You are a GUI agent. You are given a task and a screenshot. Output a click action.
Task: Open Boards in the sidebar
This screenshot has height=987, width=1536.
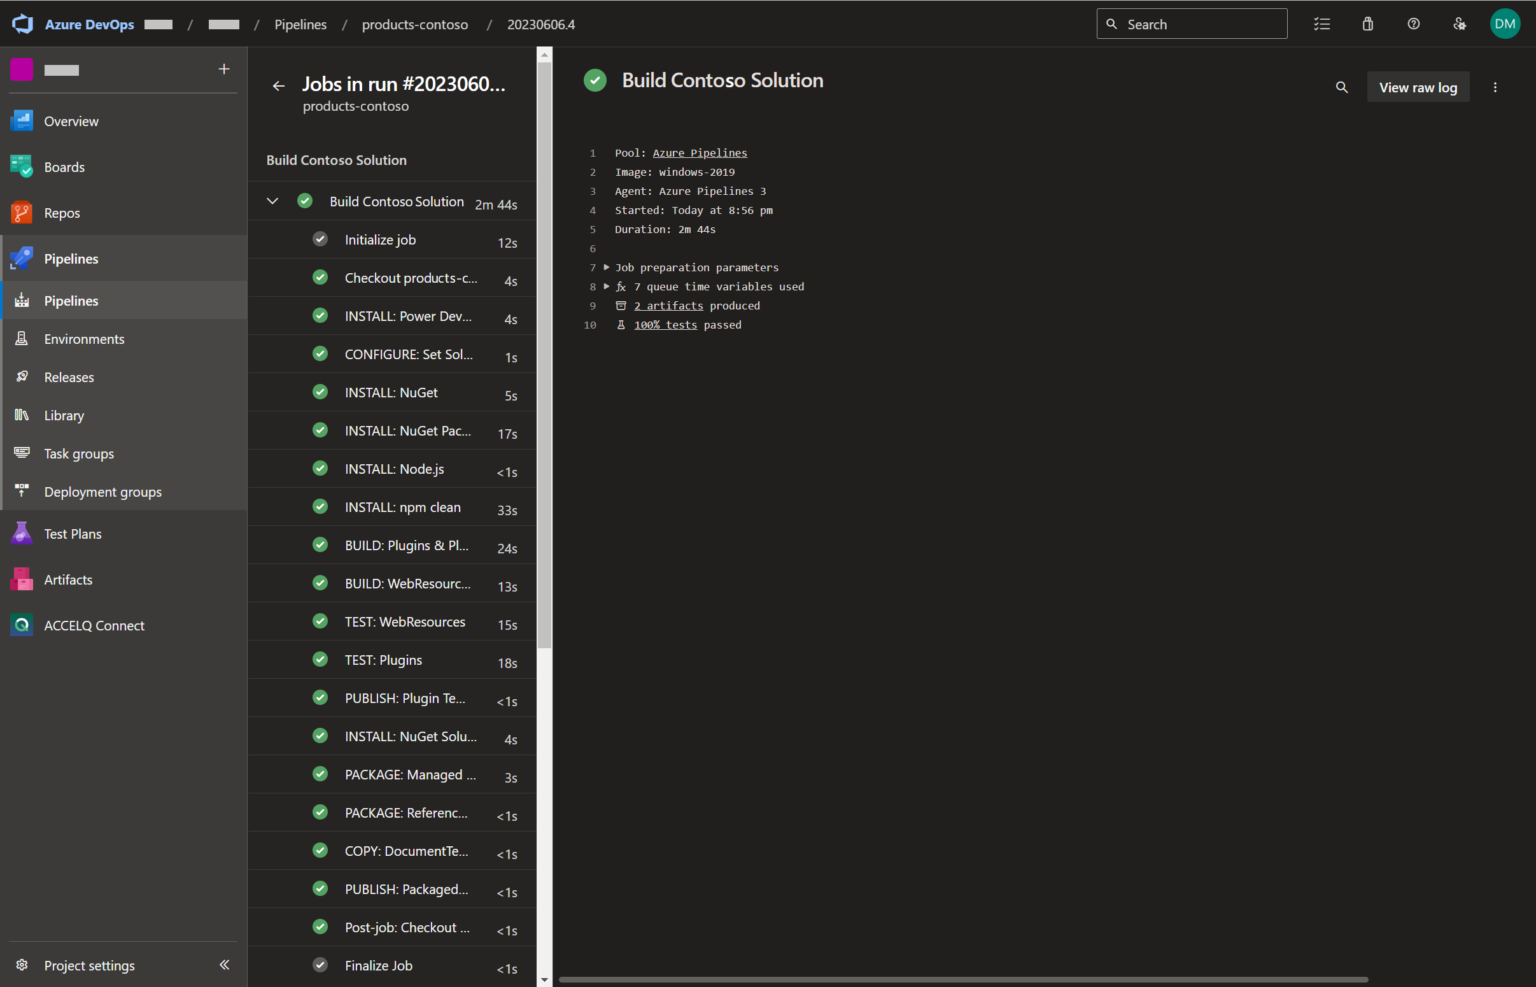tap(124, 167)
